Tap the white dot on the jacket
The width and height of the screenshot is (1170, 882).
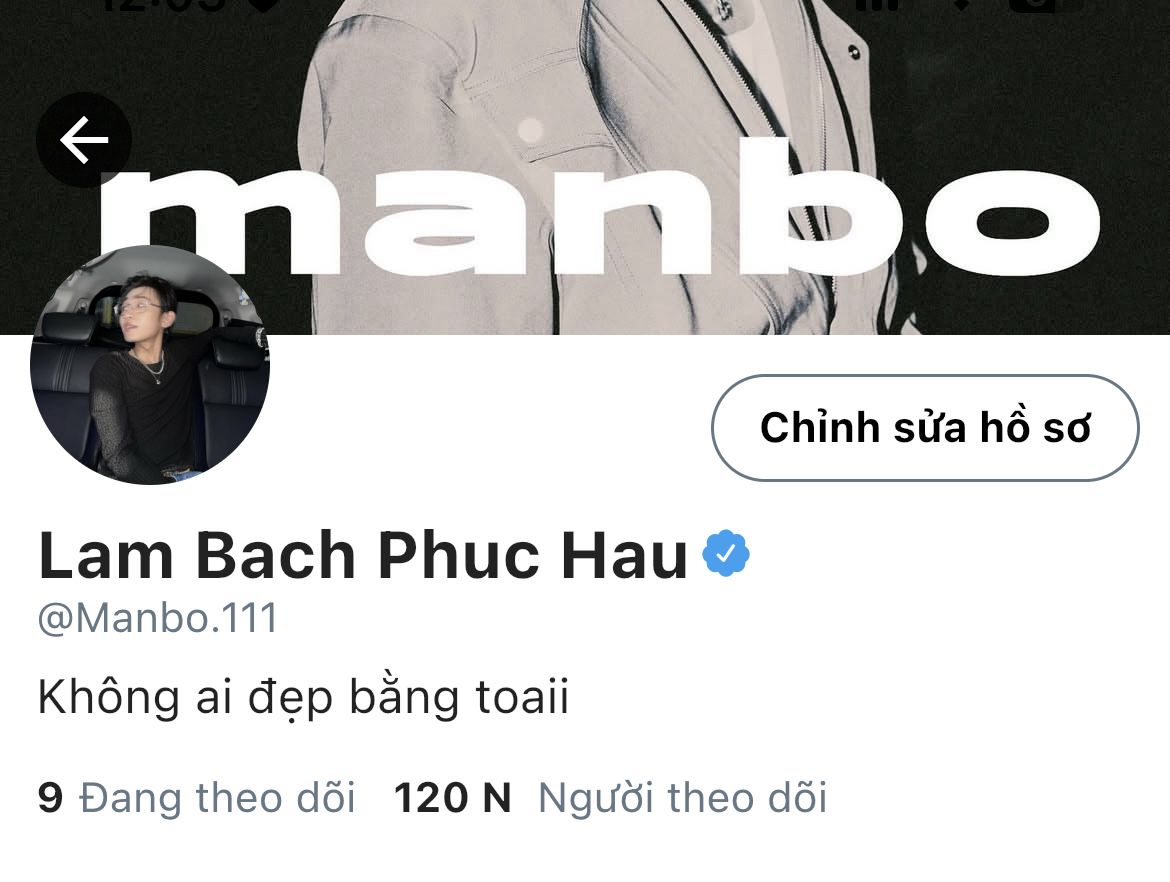point(530,130)
